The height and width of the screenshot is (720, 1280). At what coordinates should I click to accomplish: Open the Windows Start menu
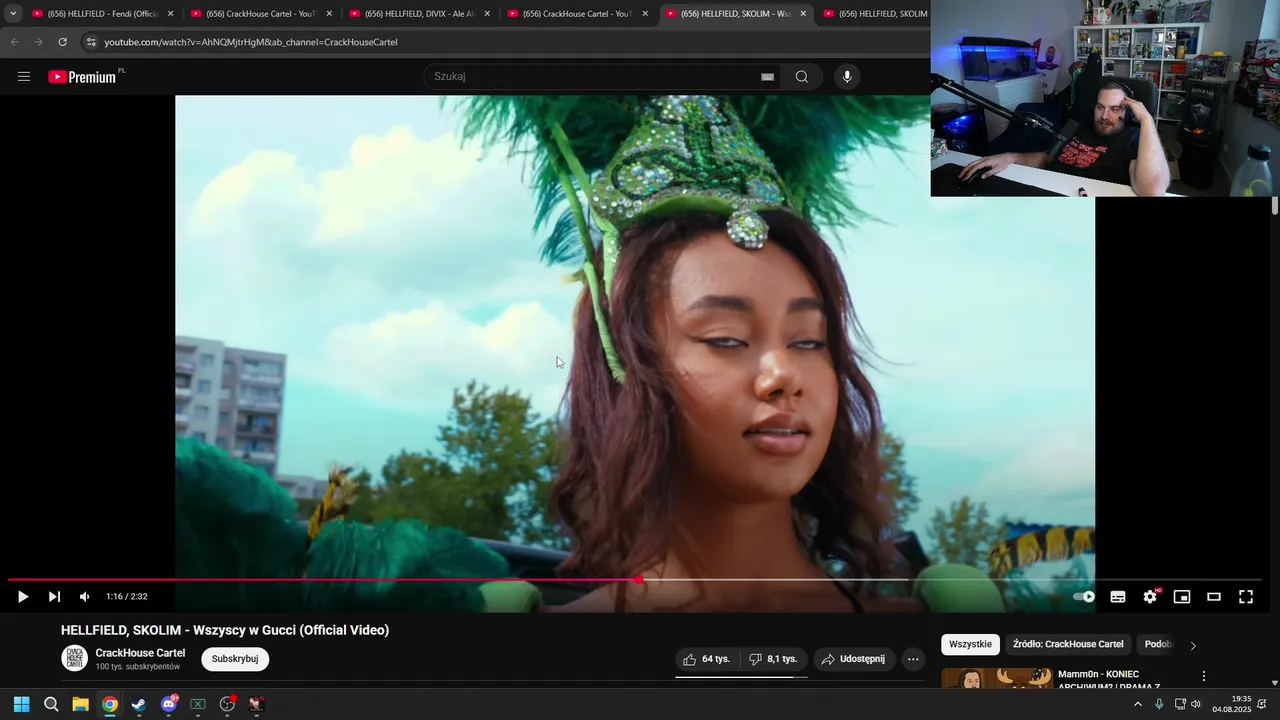21,704
